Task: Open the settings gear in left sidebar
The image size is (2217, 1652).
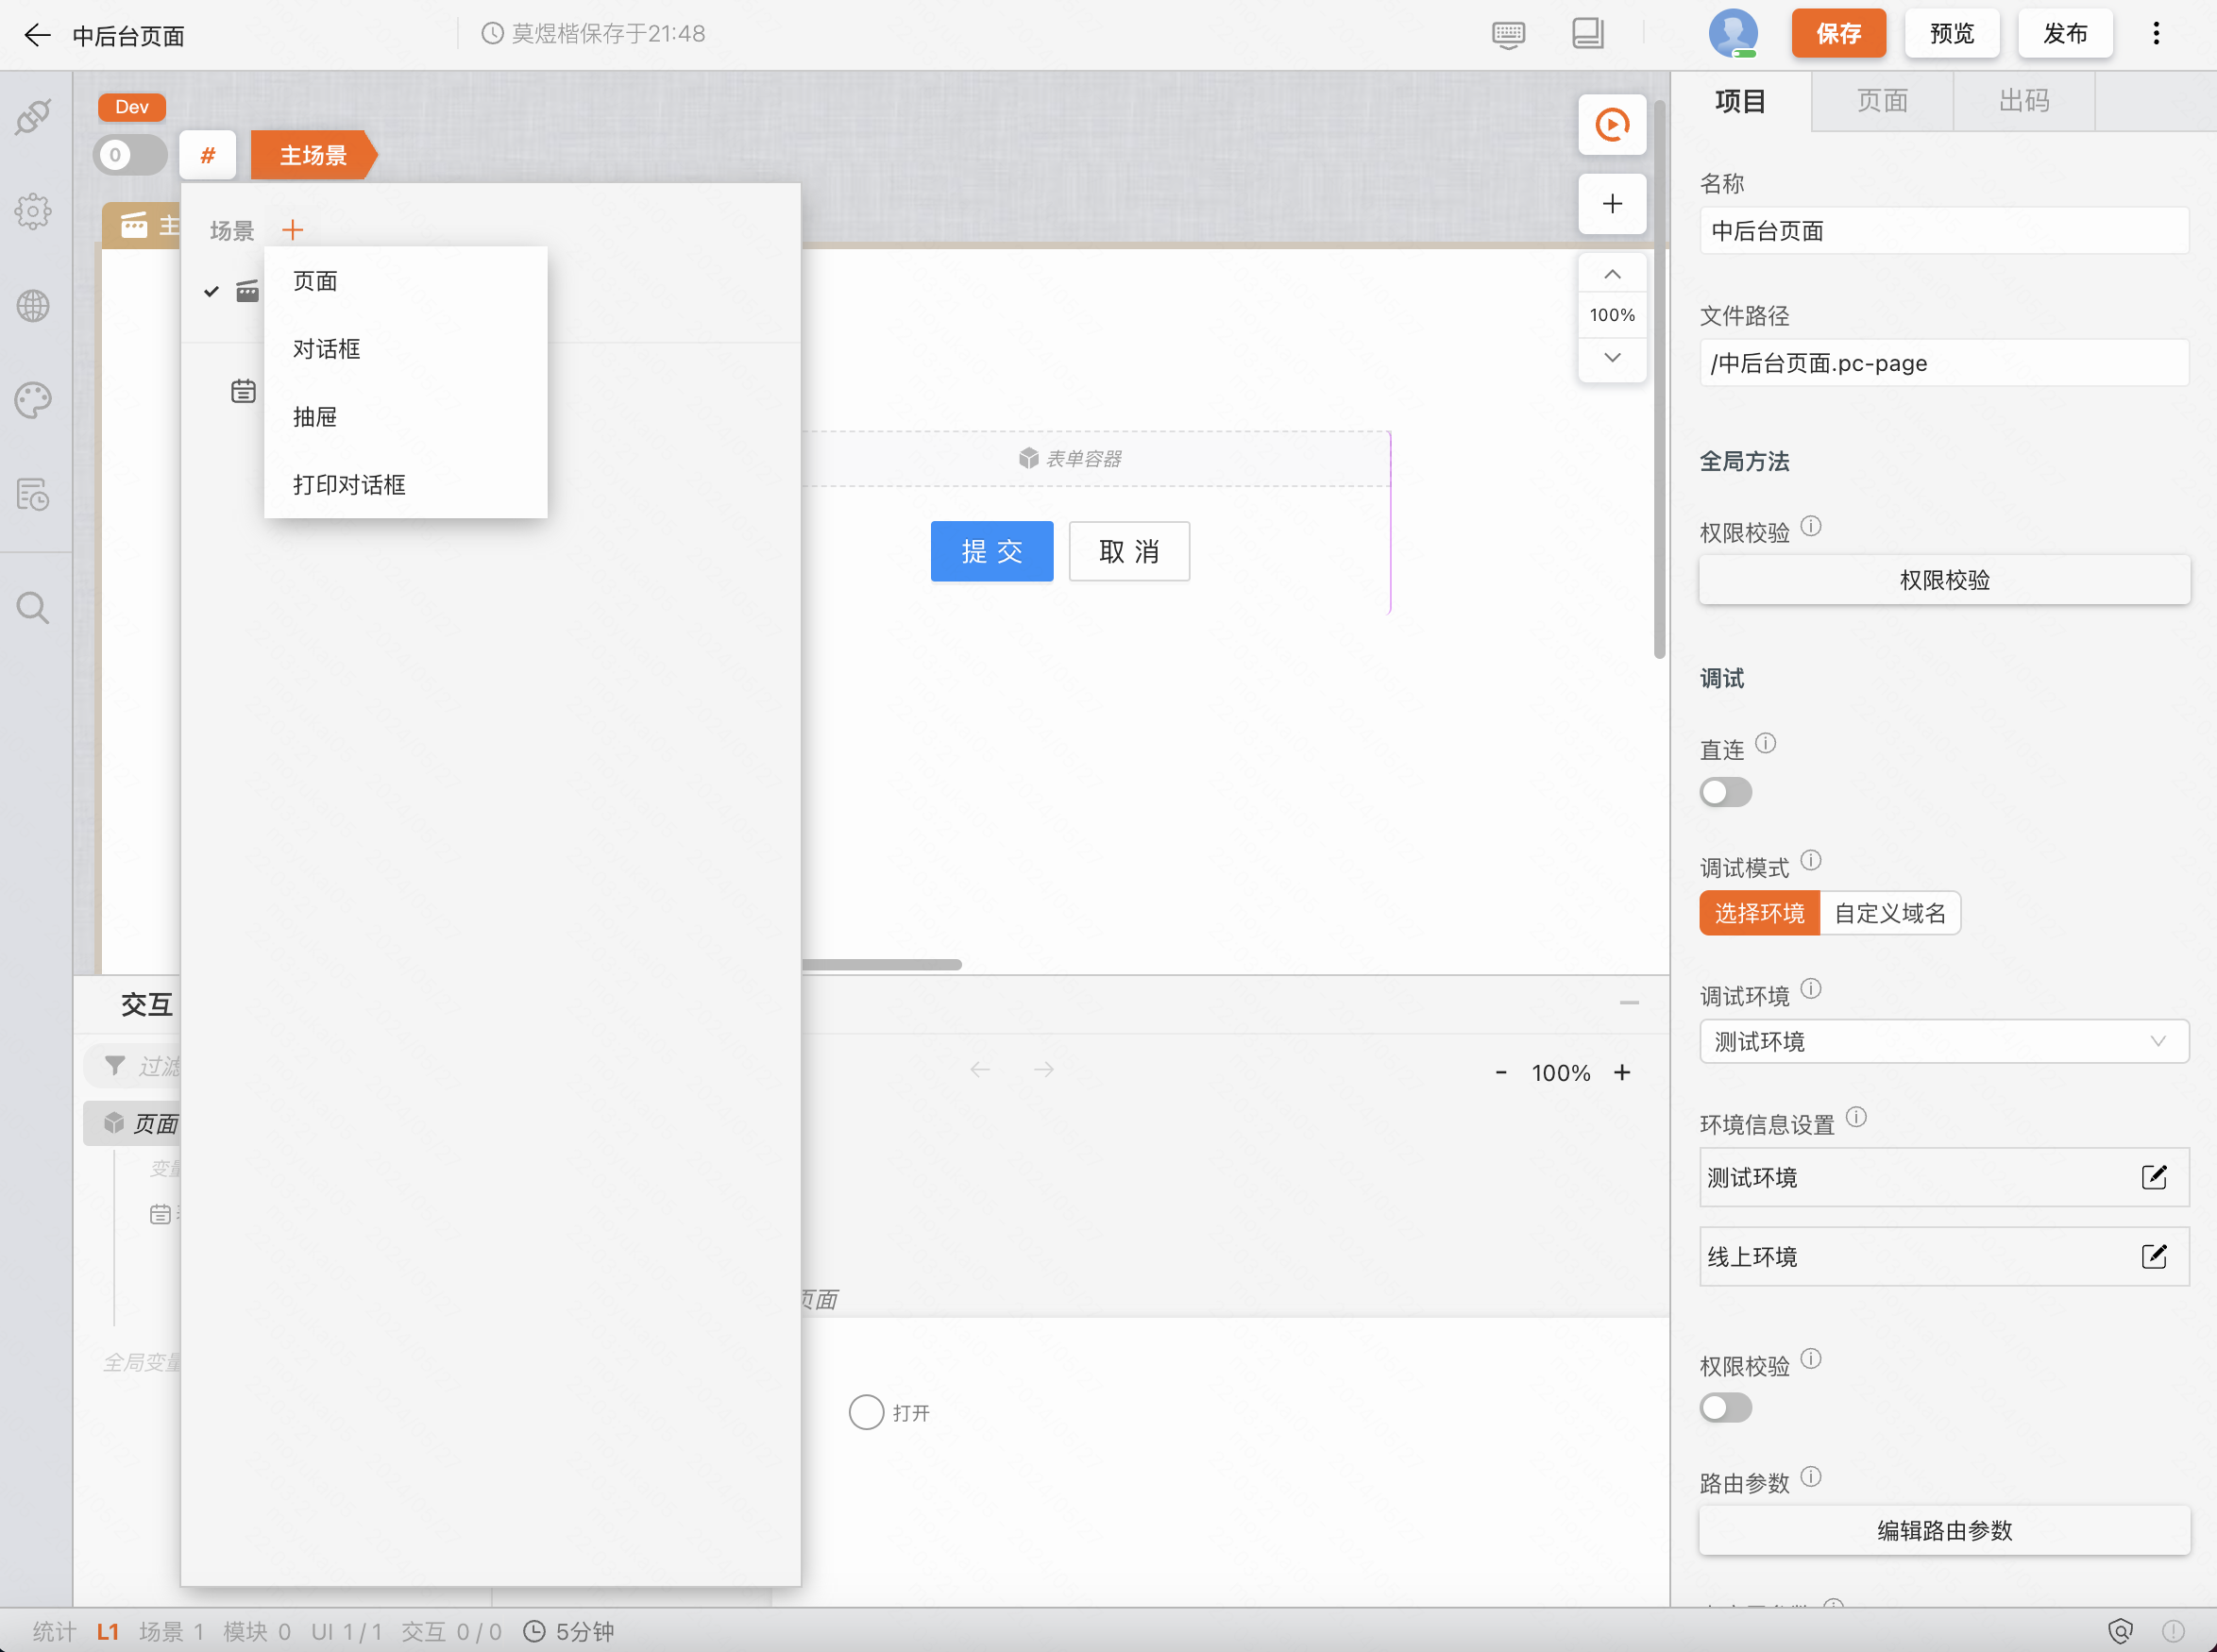Action: pos(33,211)
